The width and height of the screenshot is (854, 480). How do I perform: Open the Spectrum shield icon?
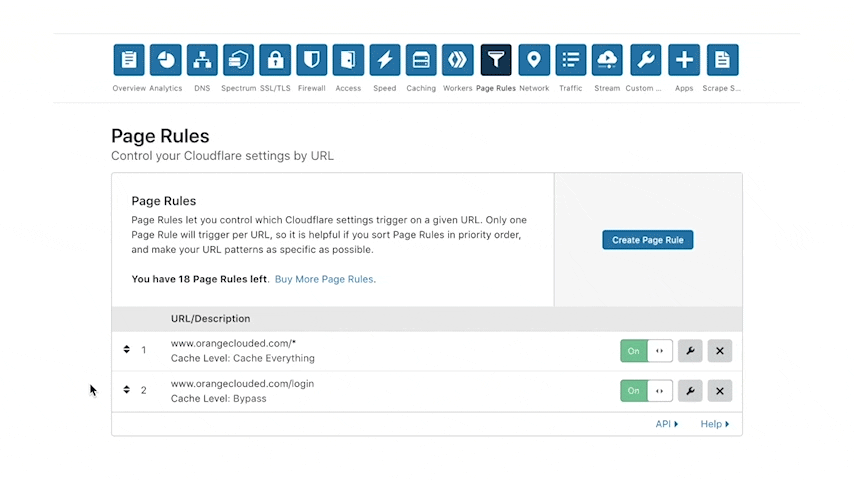pos(239,60)
